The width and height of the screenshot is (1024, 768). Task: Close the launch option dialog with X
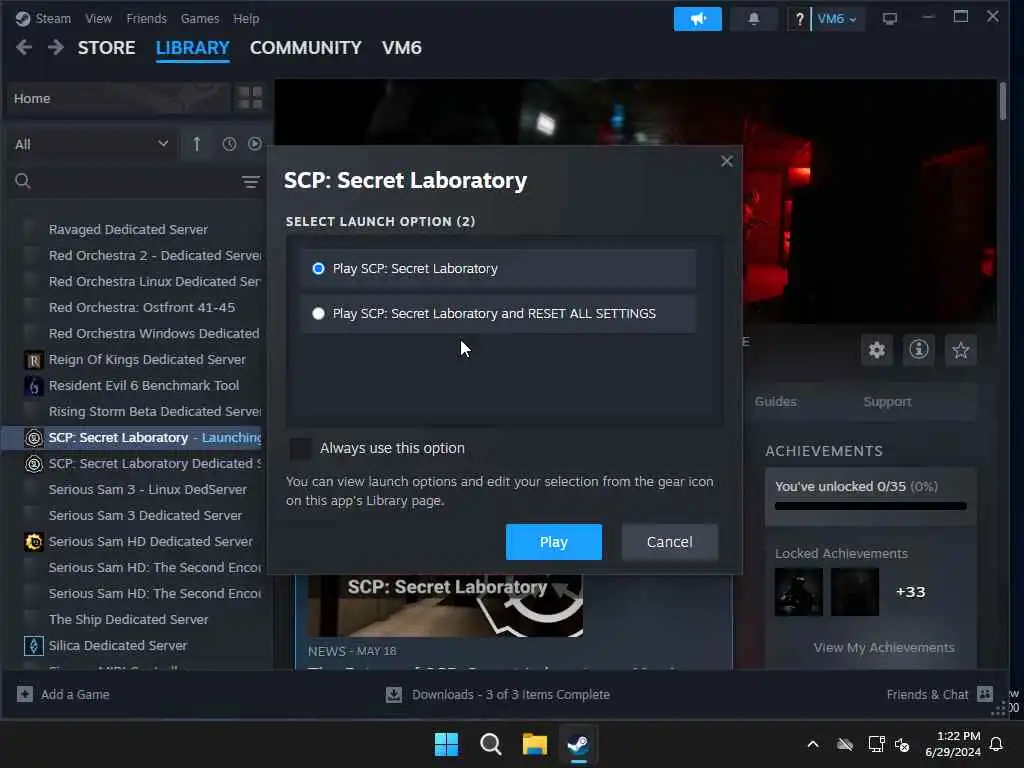pyautogui.click(x=727, y=161)
